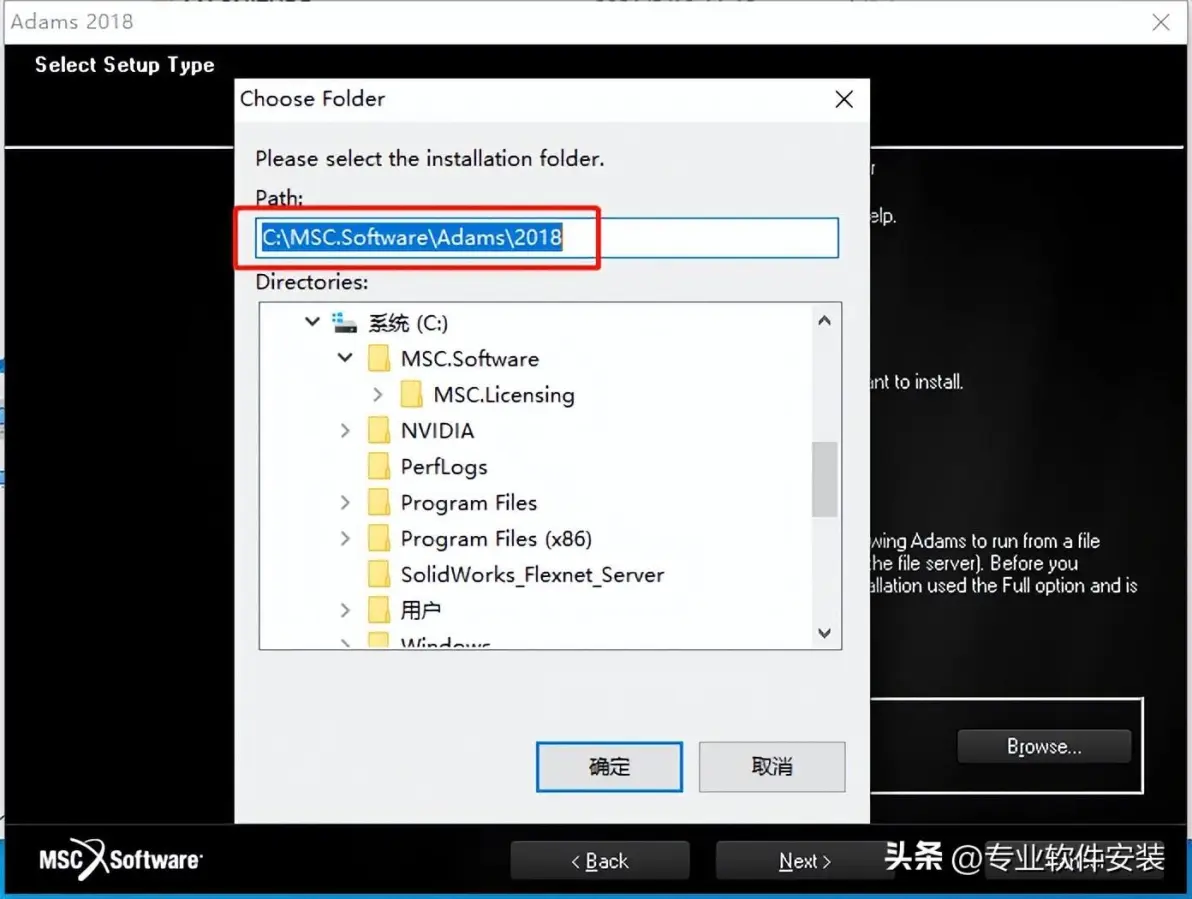Expand the 用户 folder node

345,609
